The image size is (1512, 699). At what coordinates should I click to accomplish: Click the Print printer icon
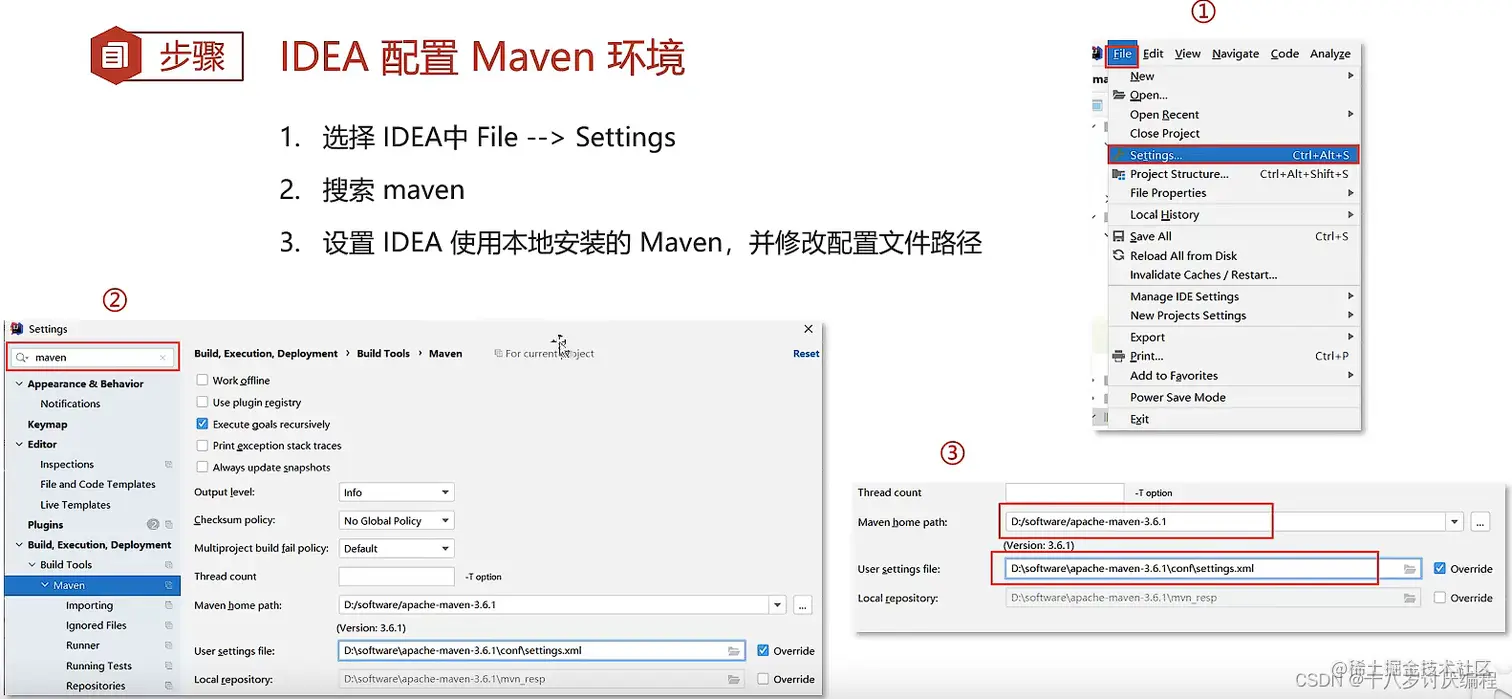click(x=1119, y=356)
